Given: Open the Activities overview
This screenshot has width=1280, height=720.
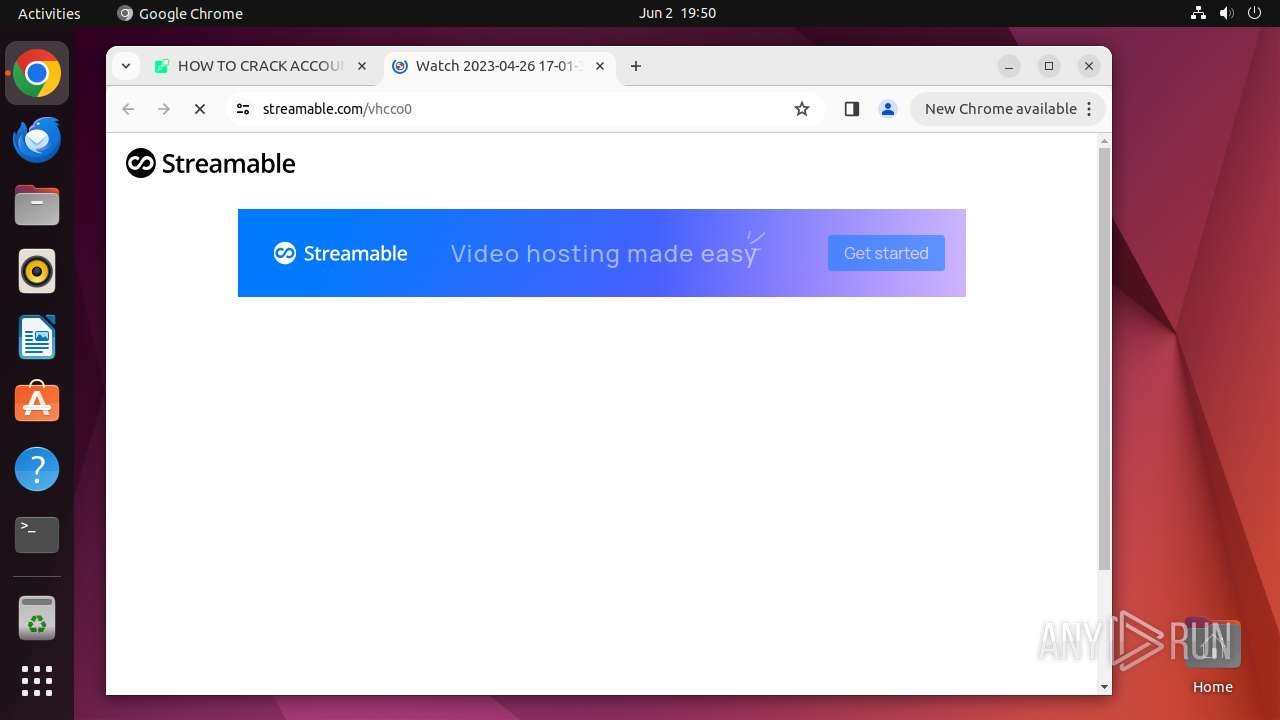Looking at the screenshot, I should click(x=49, y=13).
